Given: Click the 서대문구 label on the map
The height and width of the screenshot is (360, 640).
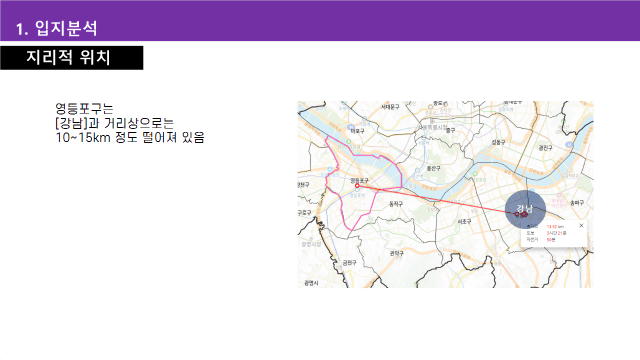Looking at the screenshot, I should click(390, 107).
